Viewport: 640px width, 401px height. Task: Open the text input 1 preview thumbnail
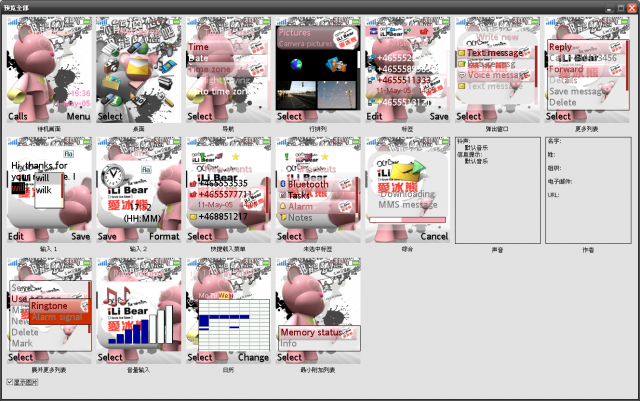pyautogui.click(x=49, y=190)
